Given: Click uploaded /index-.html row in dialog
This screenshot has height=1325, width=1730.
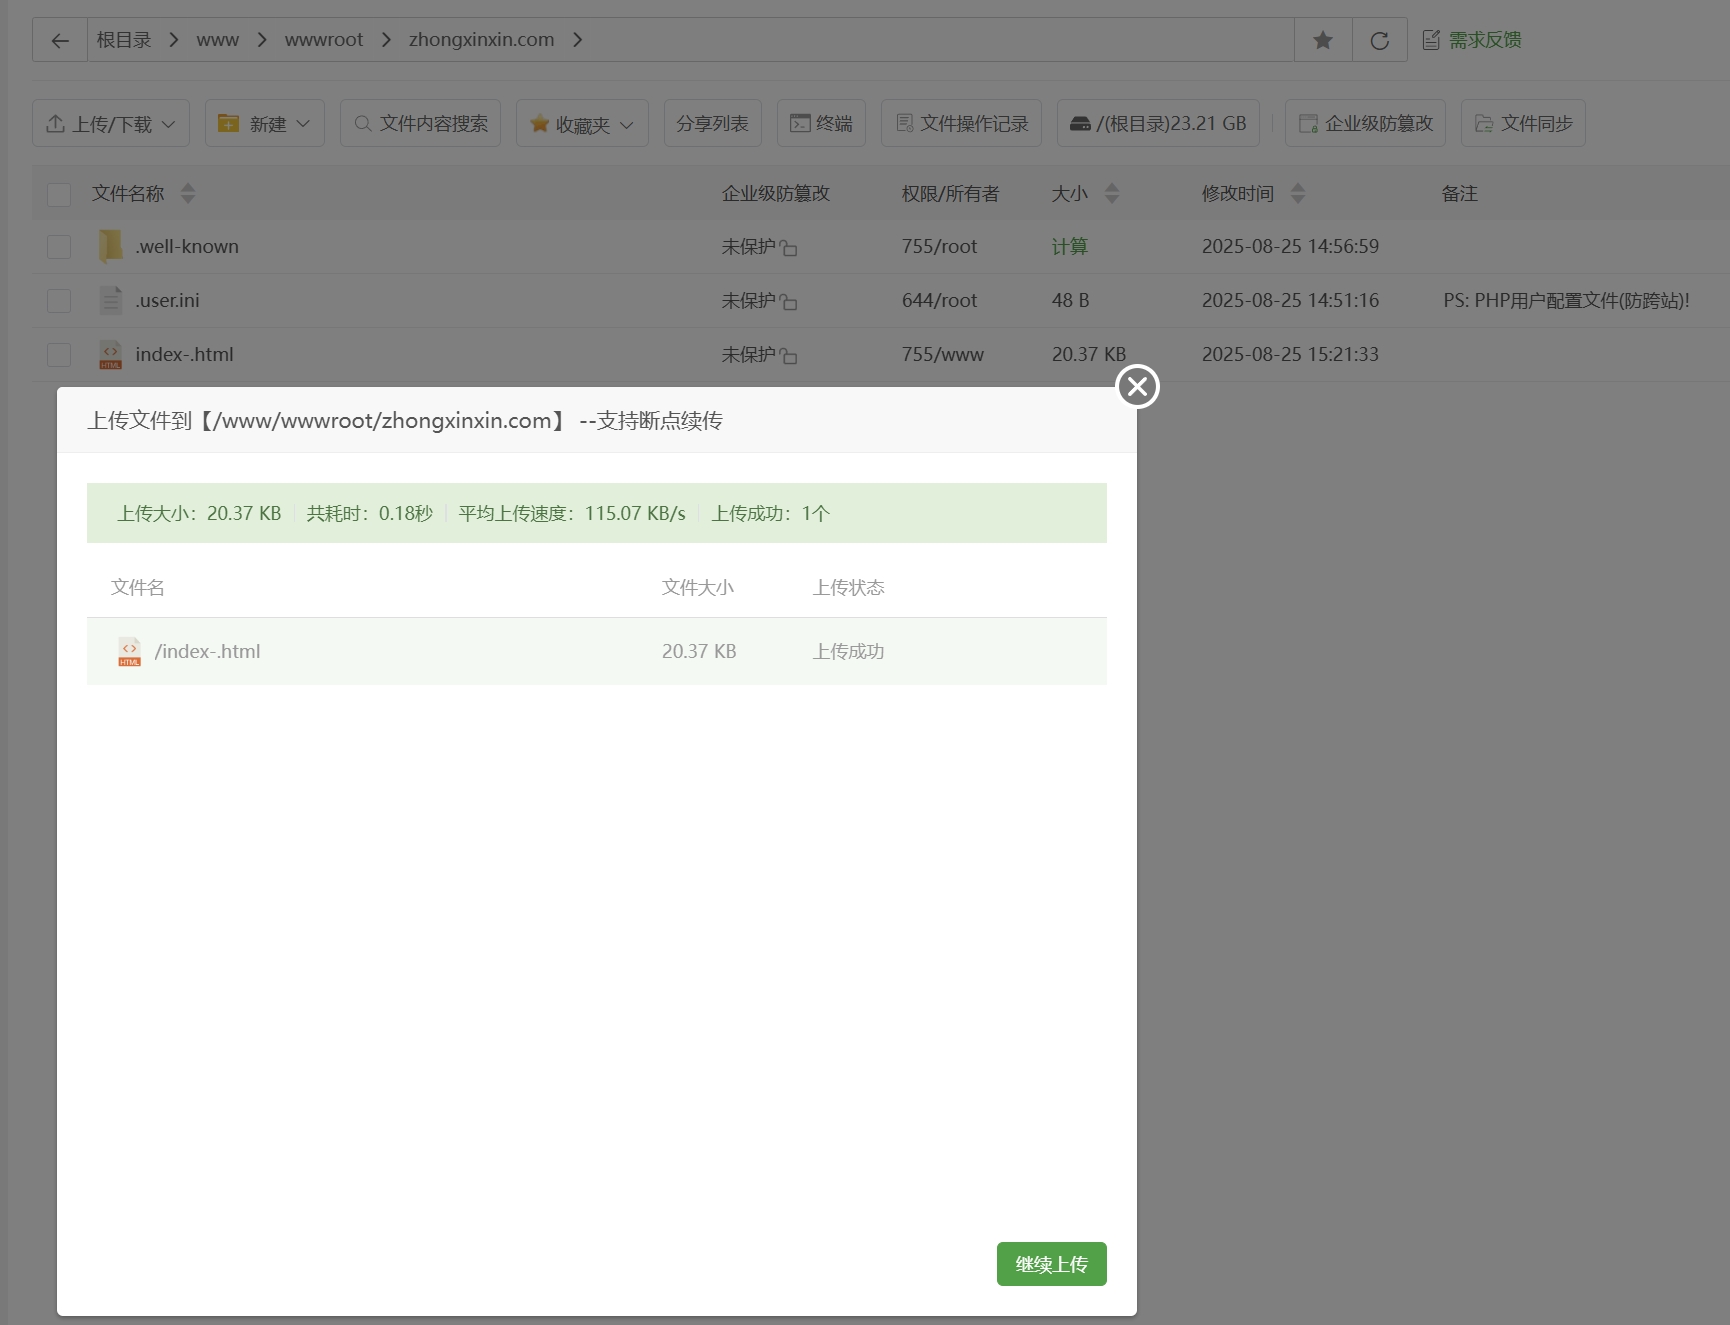Looking at the screenshot, I should [597, 651].
